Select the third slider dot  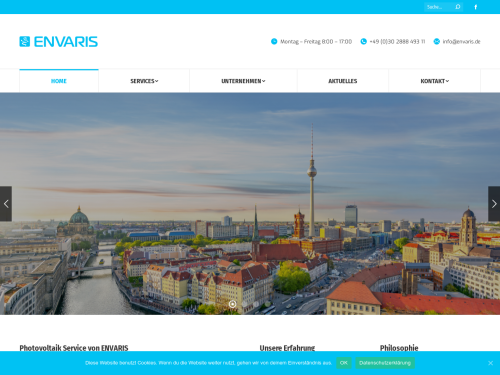point(256,304)
